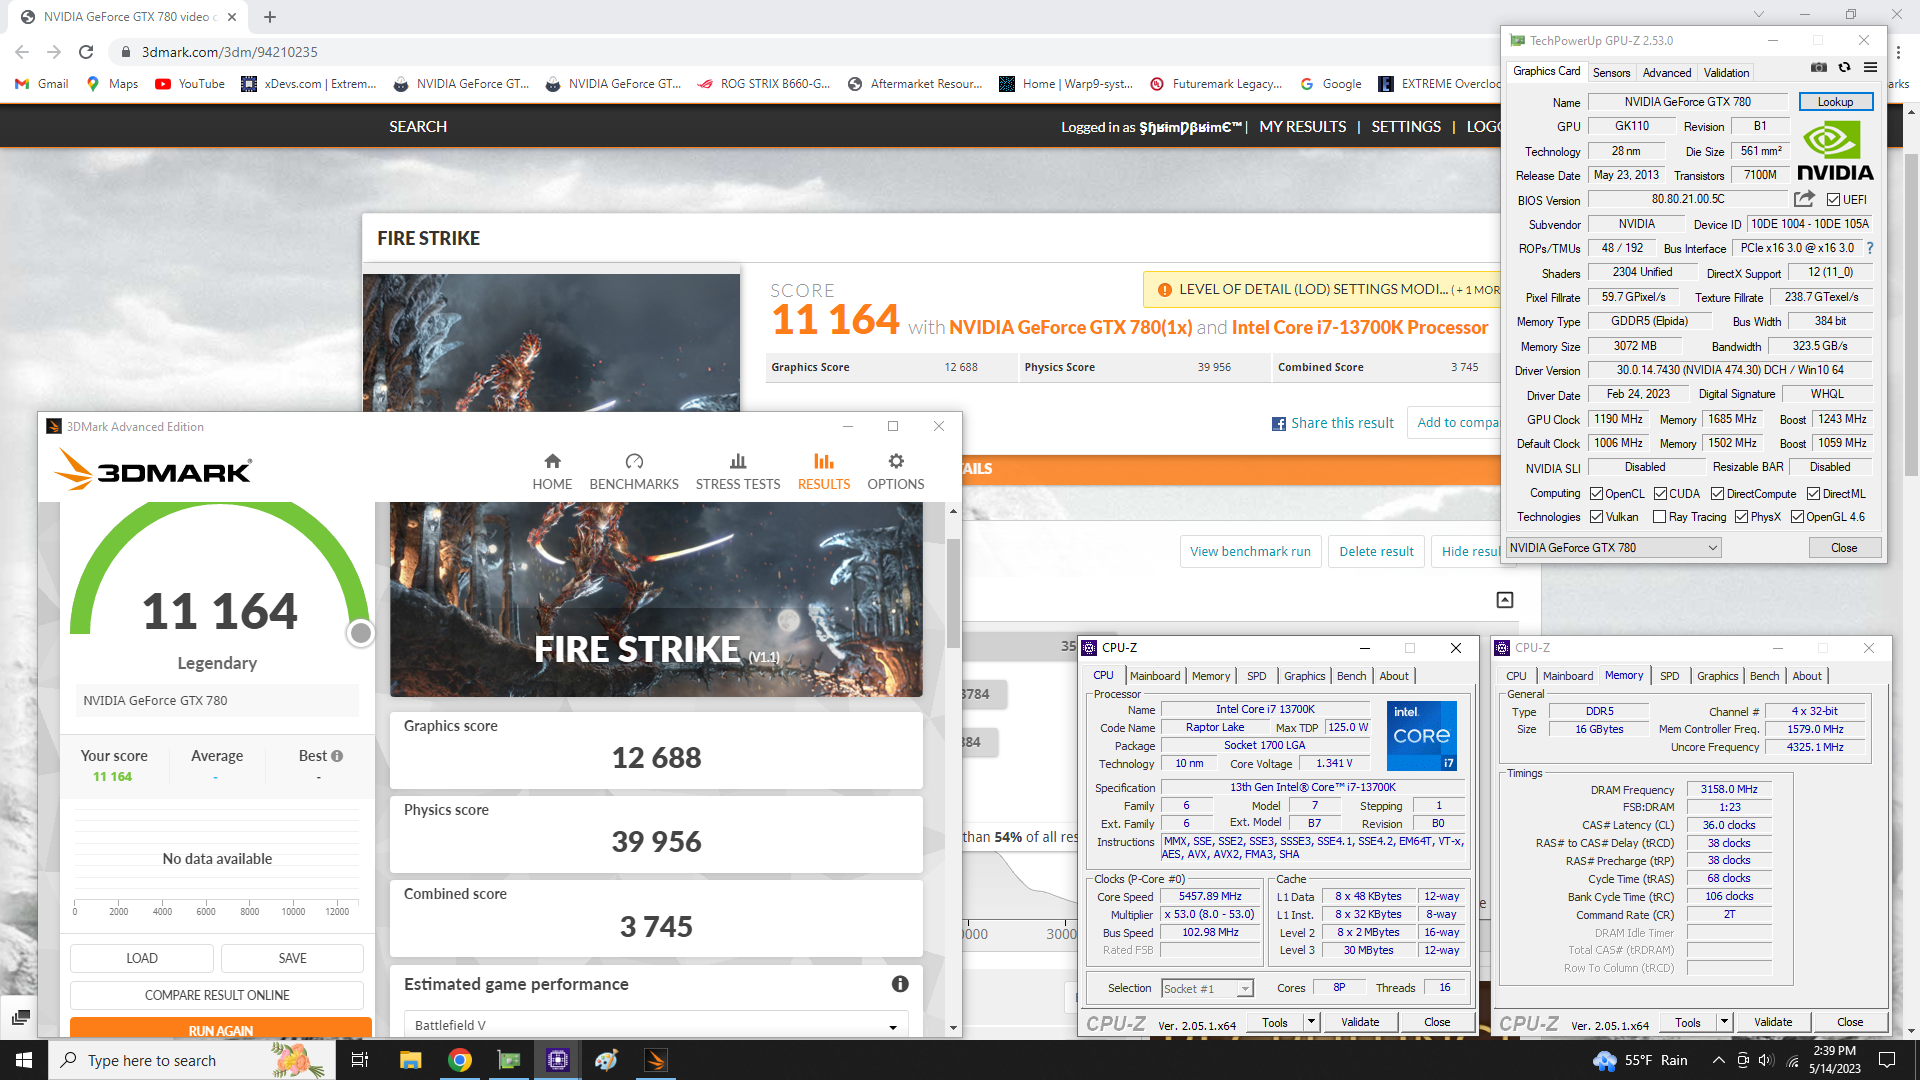Toggle OpenGL 4.6 checkbox in GPU-Z
This screenshot has height=1080, width=1920.
(1797, 517)
